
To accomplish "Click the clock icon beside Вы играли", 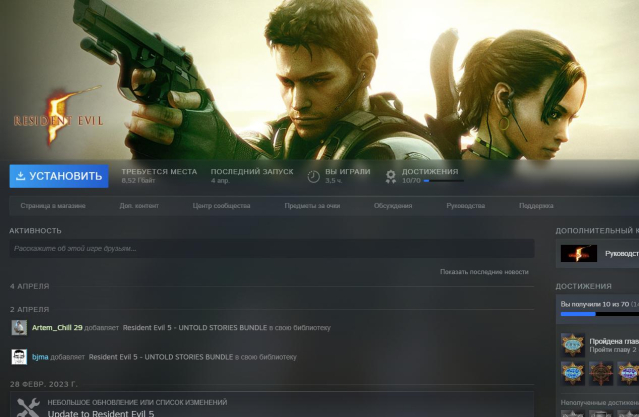I will [x=313, y=176].
